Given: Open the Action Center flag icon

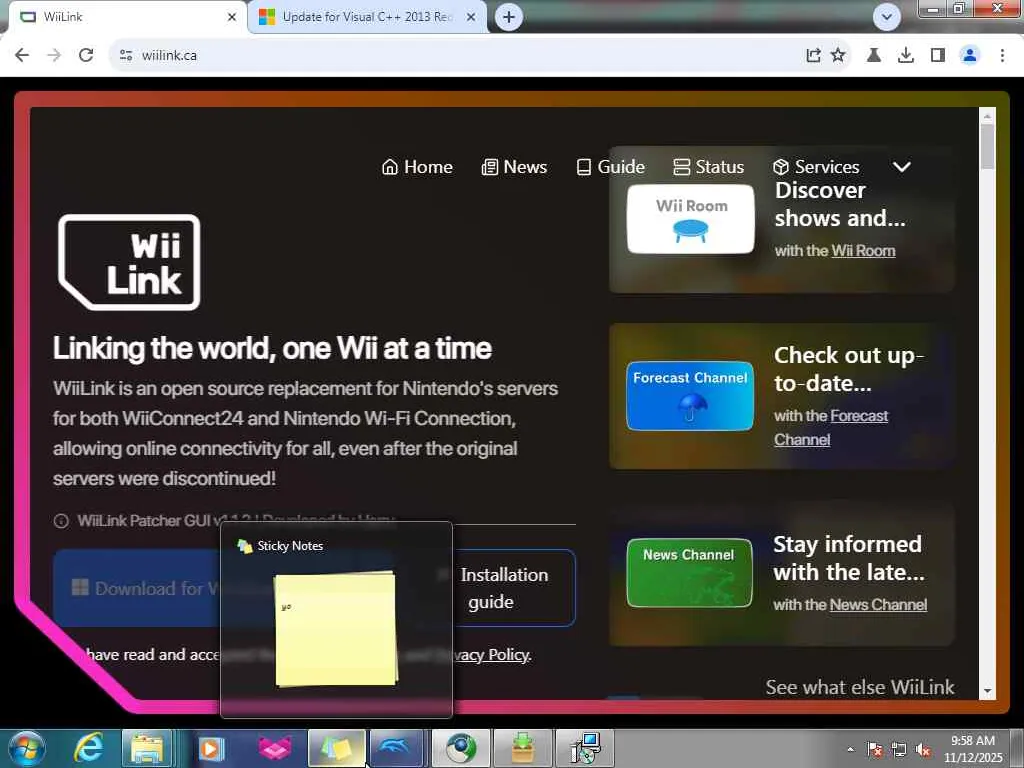Looking at the screenshot, I should point(874,749).
